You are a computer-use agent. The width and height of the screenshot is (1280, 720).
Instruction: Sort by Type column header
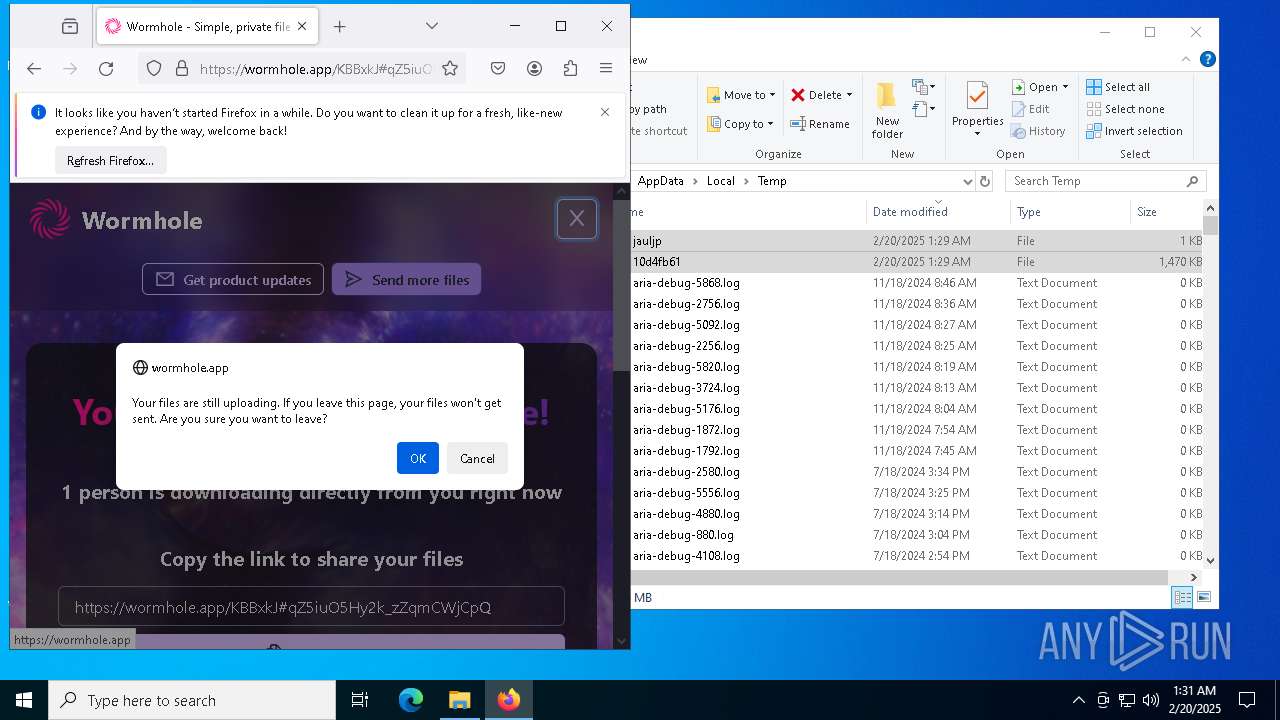(1070, 212)
